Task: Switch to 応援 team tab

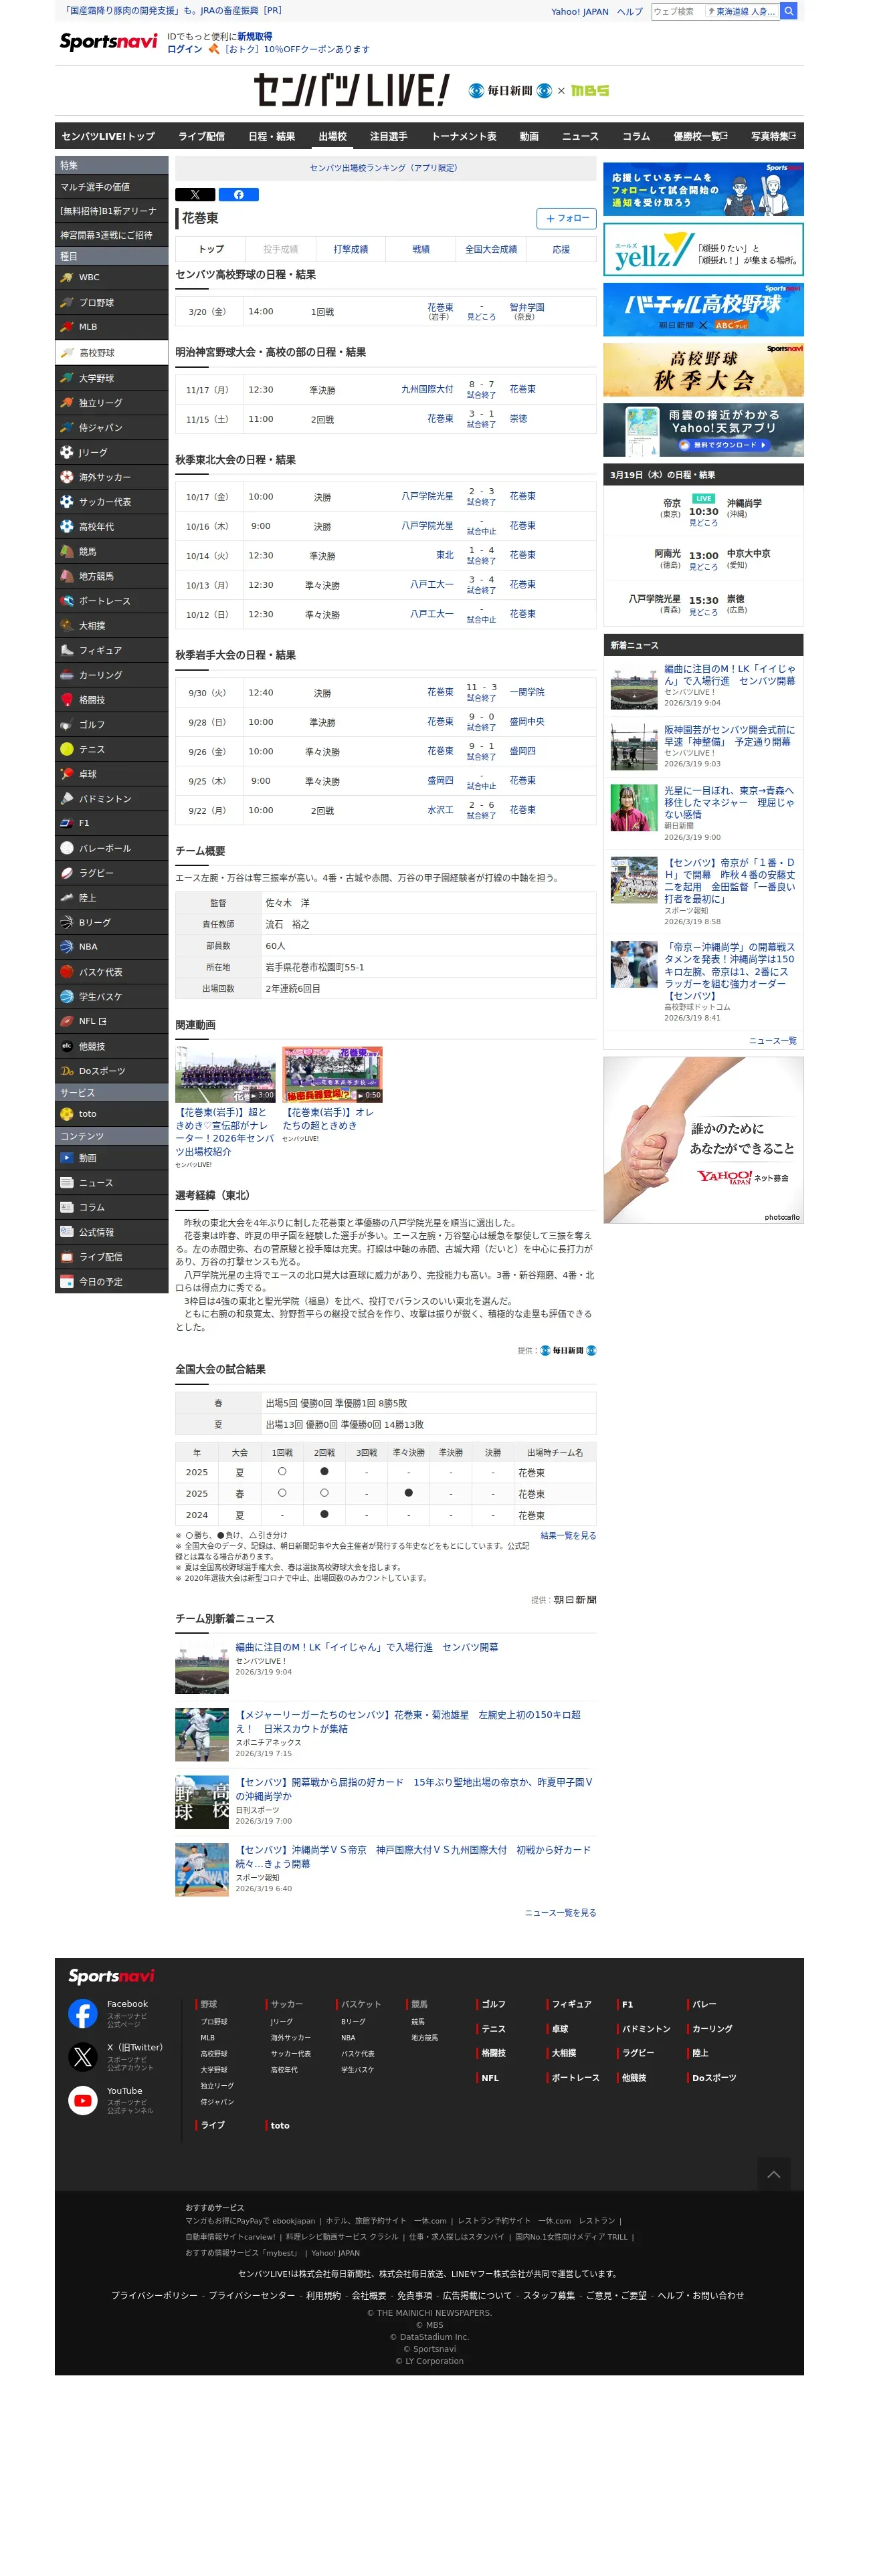Action: click(x=561, y=249)
